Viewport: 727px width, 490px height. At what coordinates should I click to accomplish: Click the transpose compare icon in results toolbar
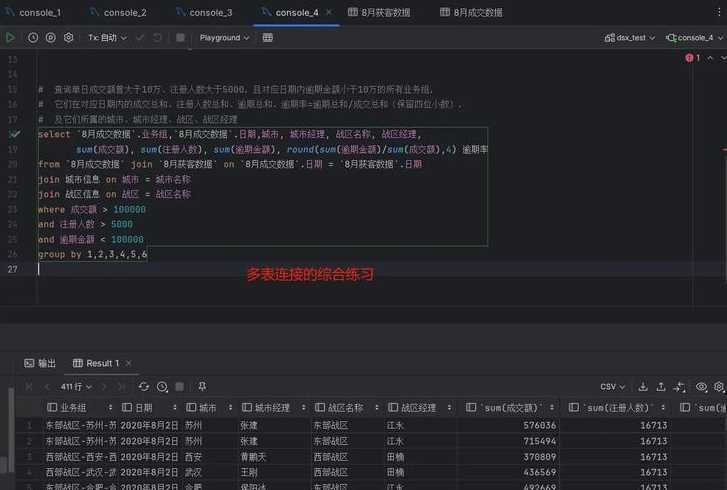click(x=680, y=386)
